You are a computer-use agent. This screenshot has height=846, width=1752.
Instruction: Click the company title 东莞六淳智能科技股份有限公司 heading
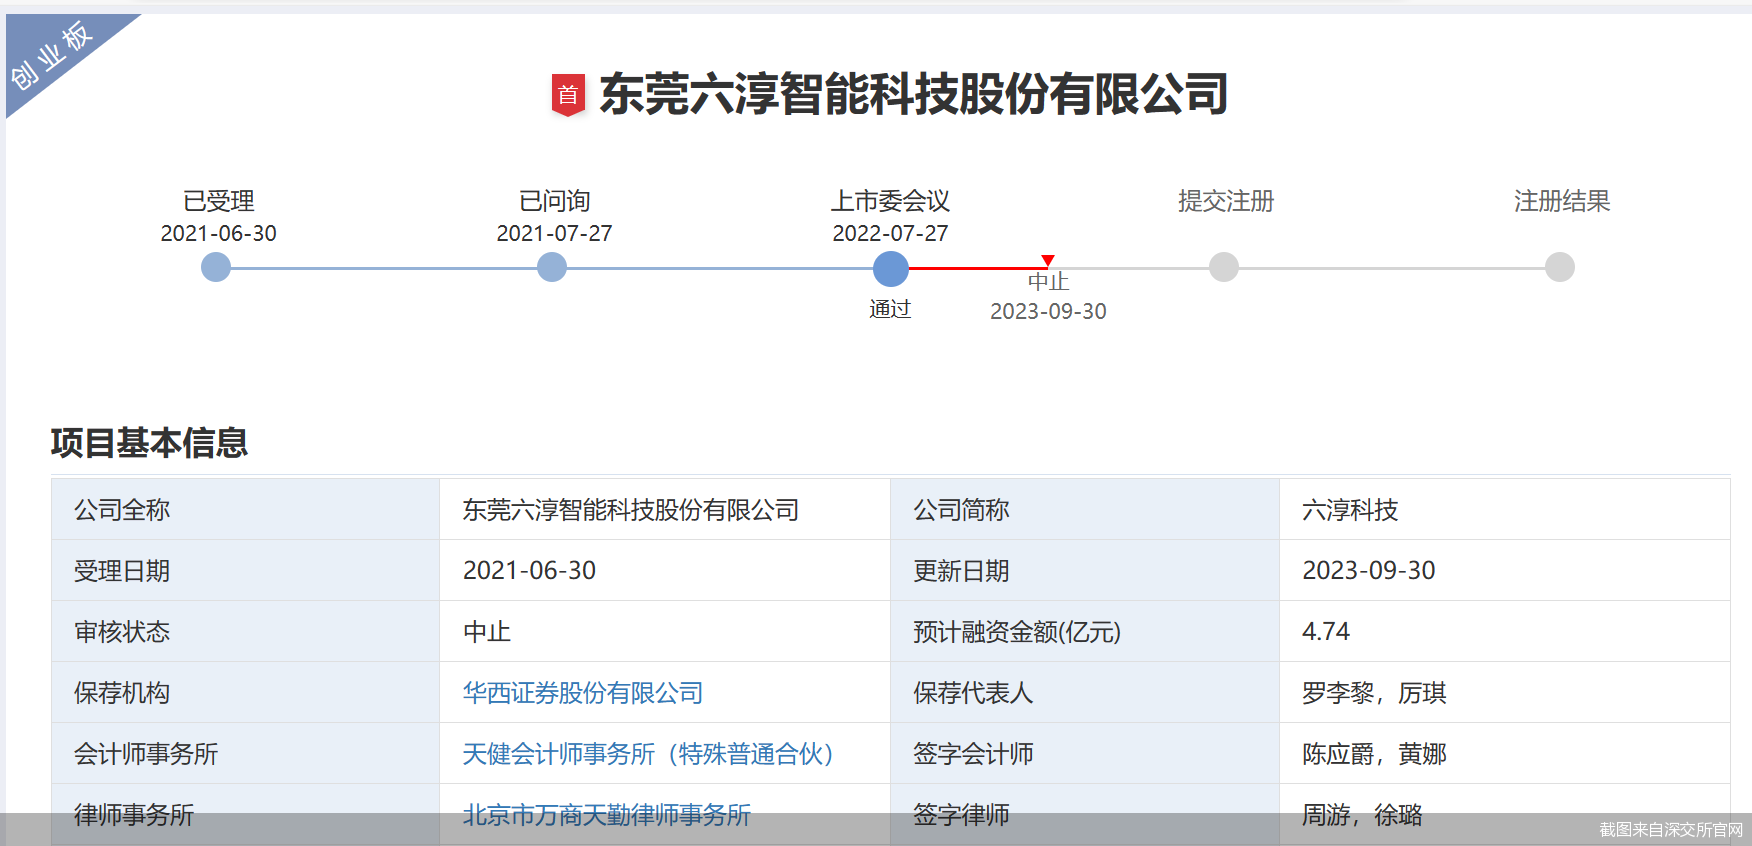coord(913,95)
